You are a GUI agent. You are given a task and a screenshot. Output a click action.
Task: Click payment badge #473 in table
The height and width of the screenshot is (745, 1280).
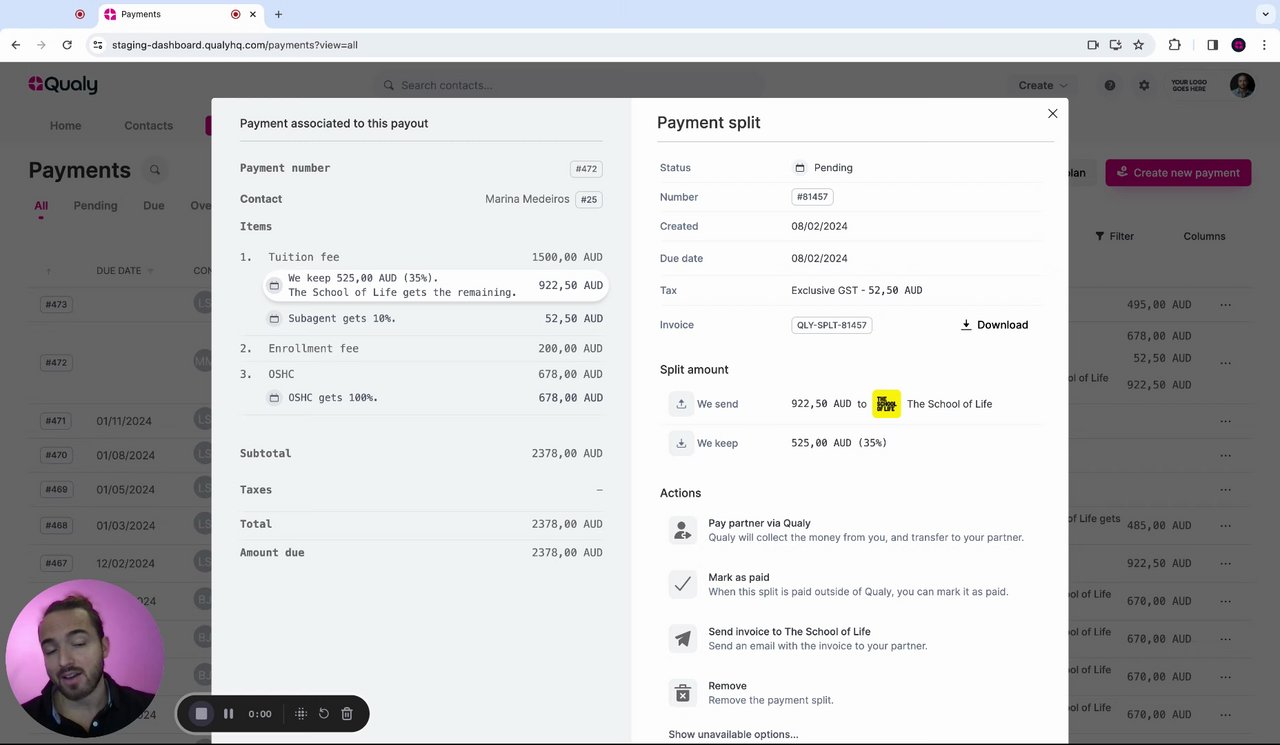(56, 304)
